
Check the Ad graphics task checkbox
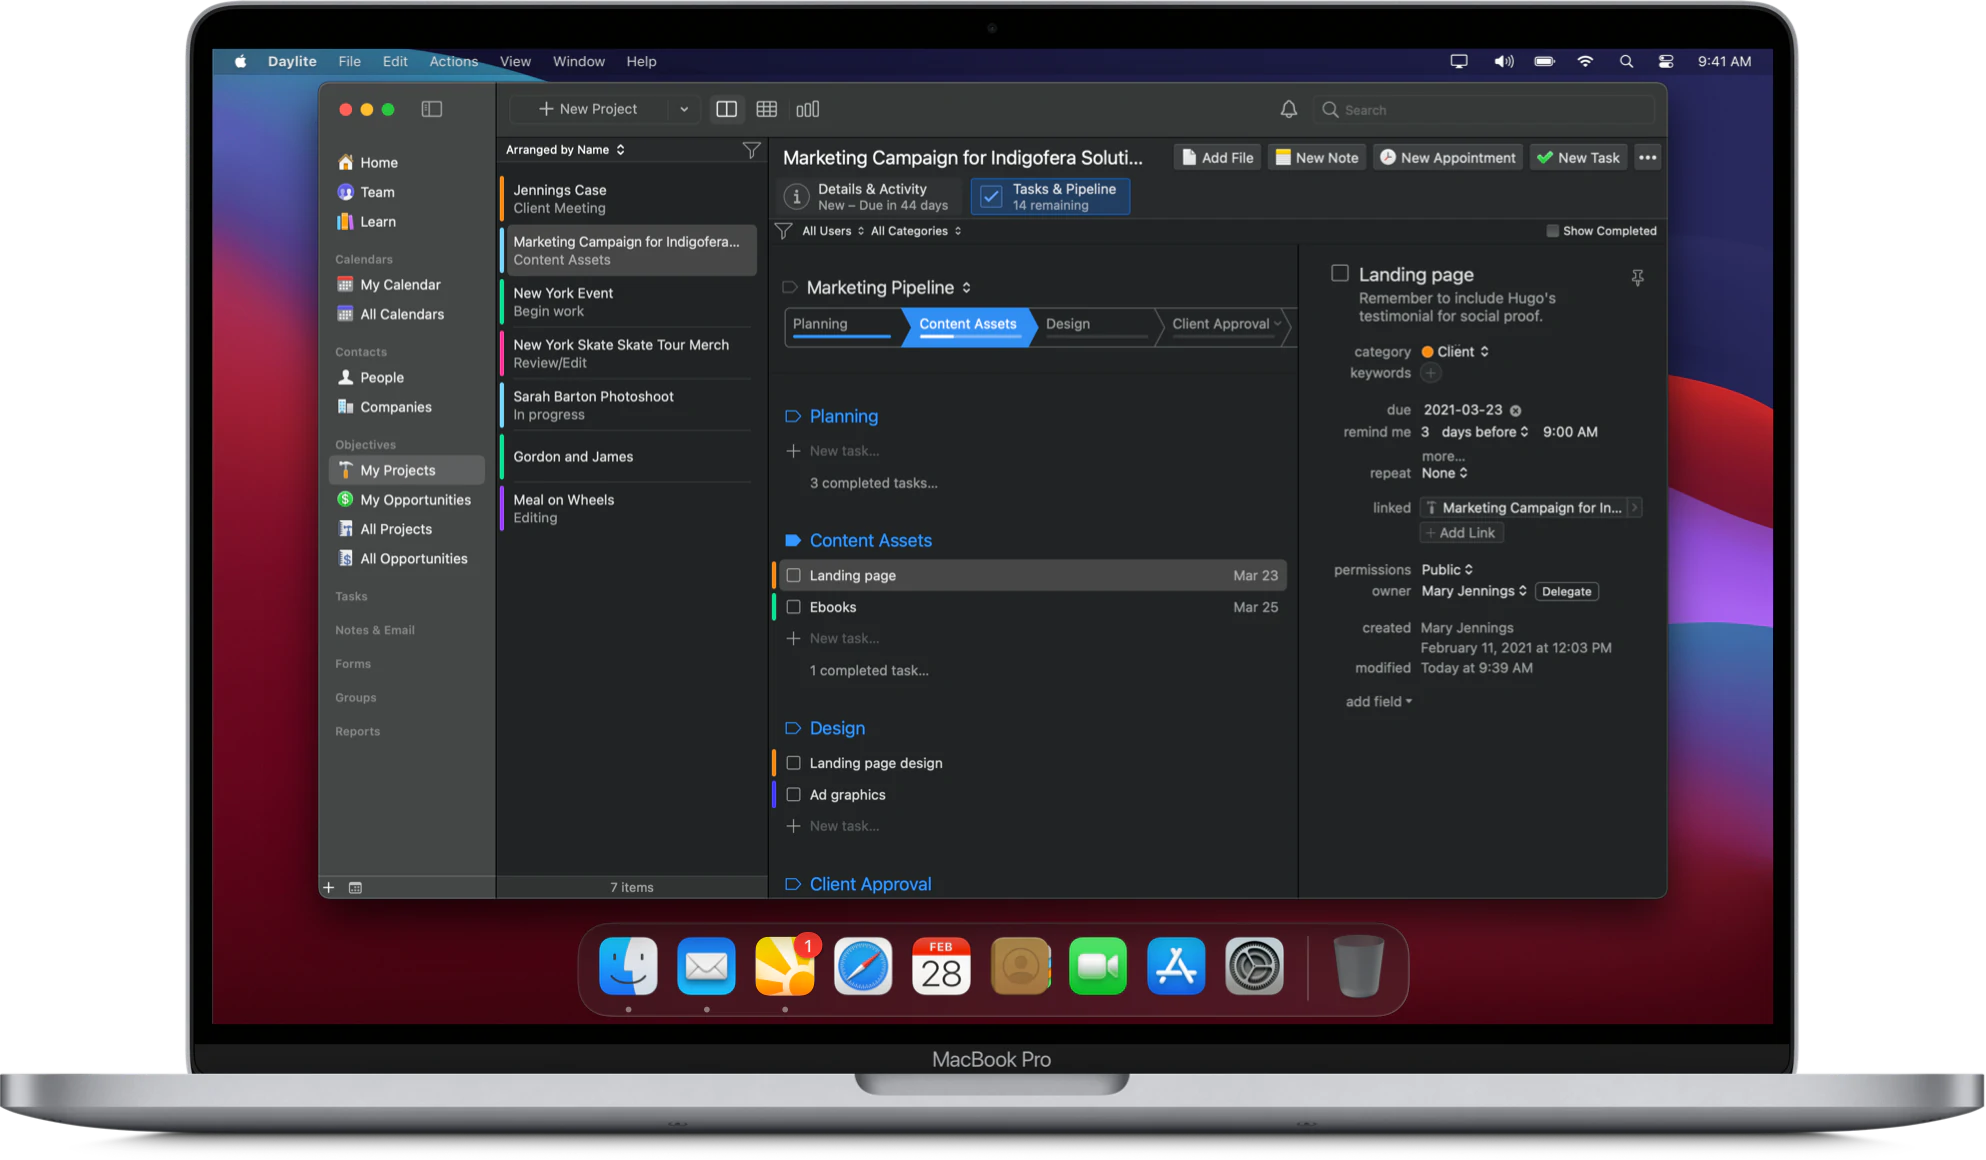point(793,795)
